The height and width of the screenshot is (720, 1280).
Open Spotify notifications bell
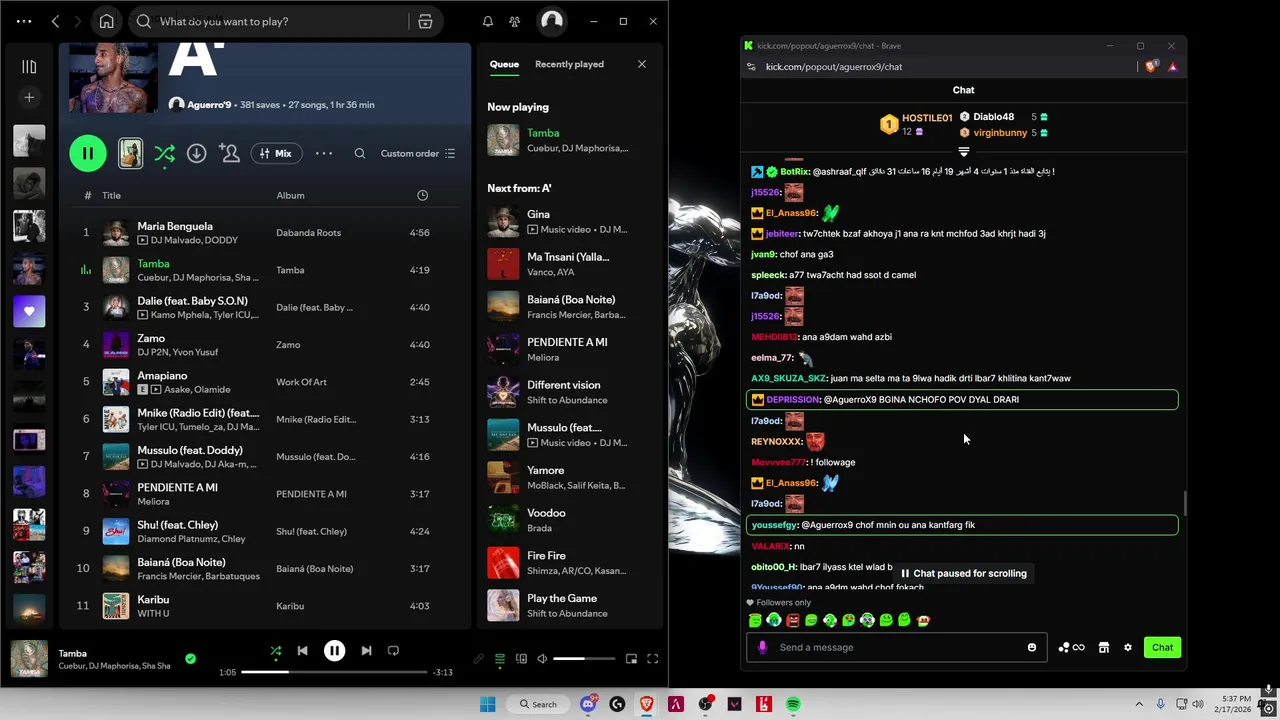pyautogui.click(x=488, y=21)
